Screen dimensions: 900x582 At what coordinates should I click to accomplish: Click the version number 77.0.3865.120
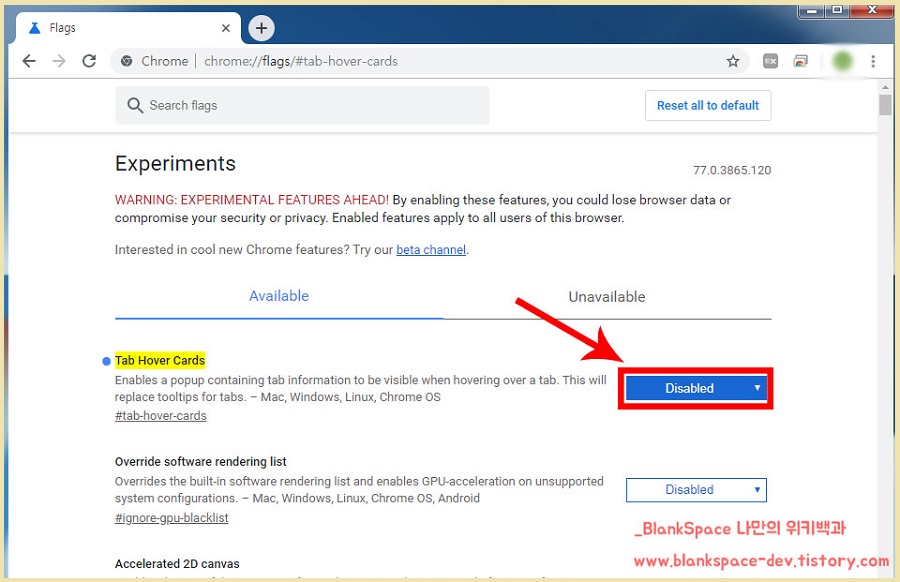pyautogui.click(x=732, y=170)
